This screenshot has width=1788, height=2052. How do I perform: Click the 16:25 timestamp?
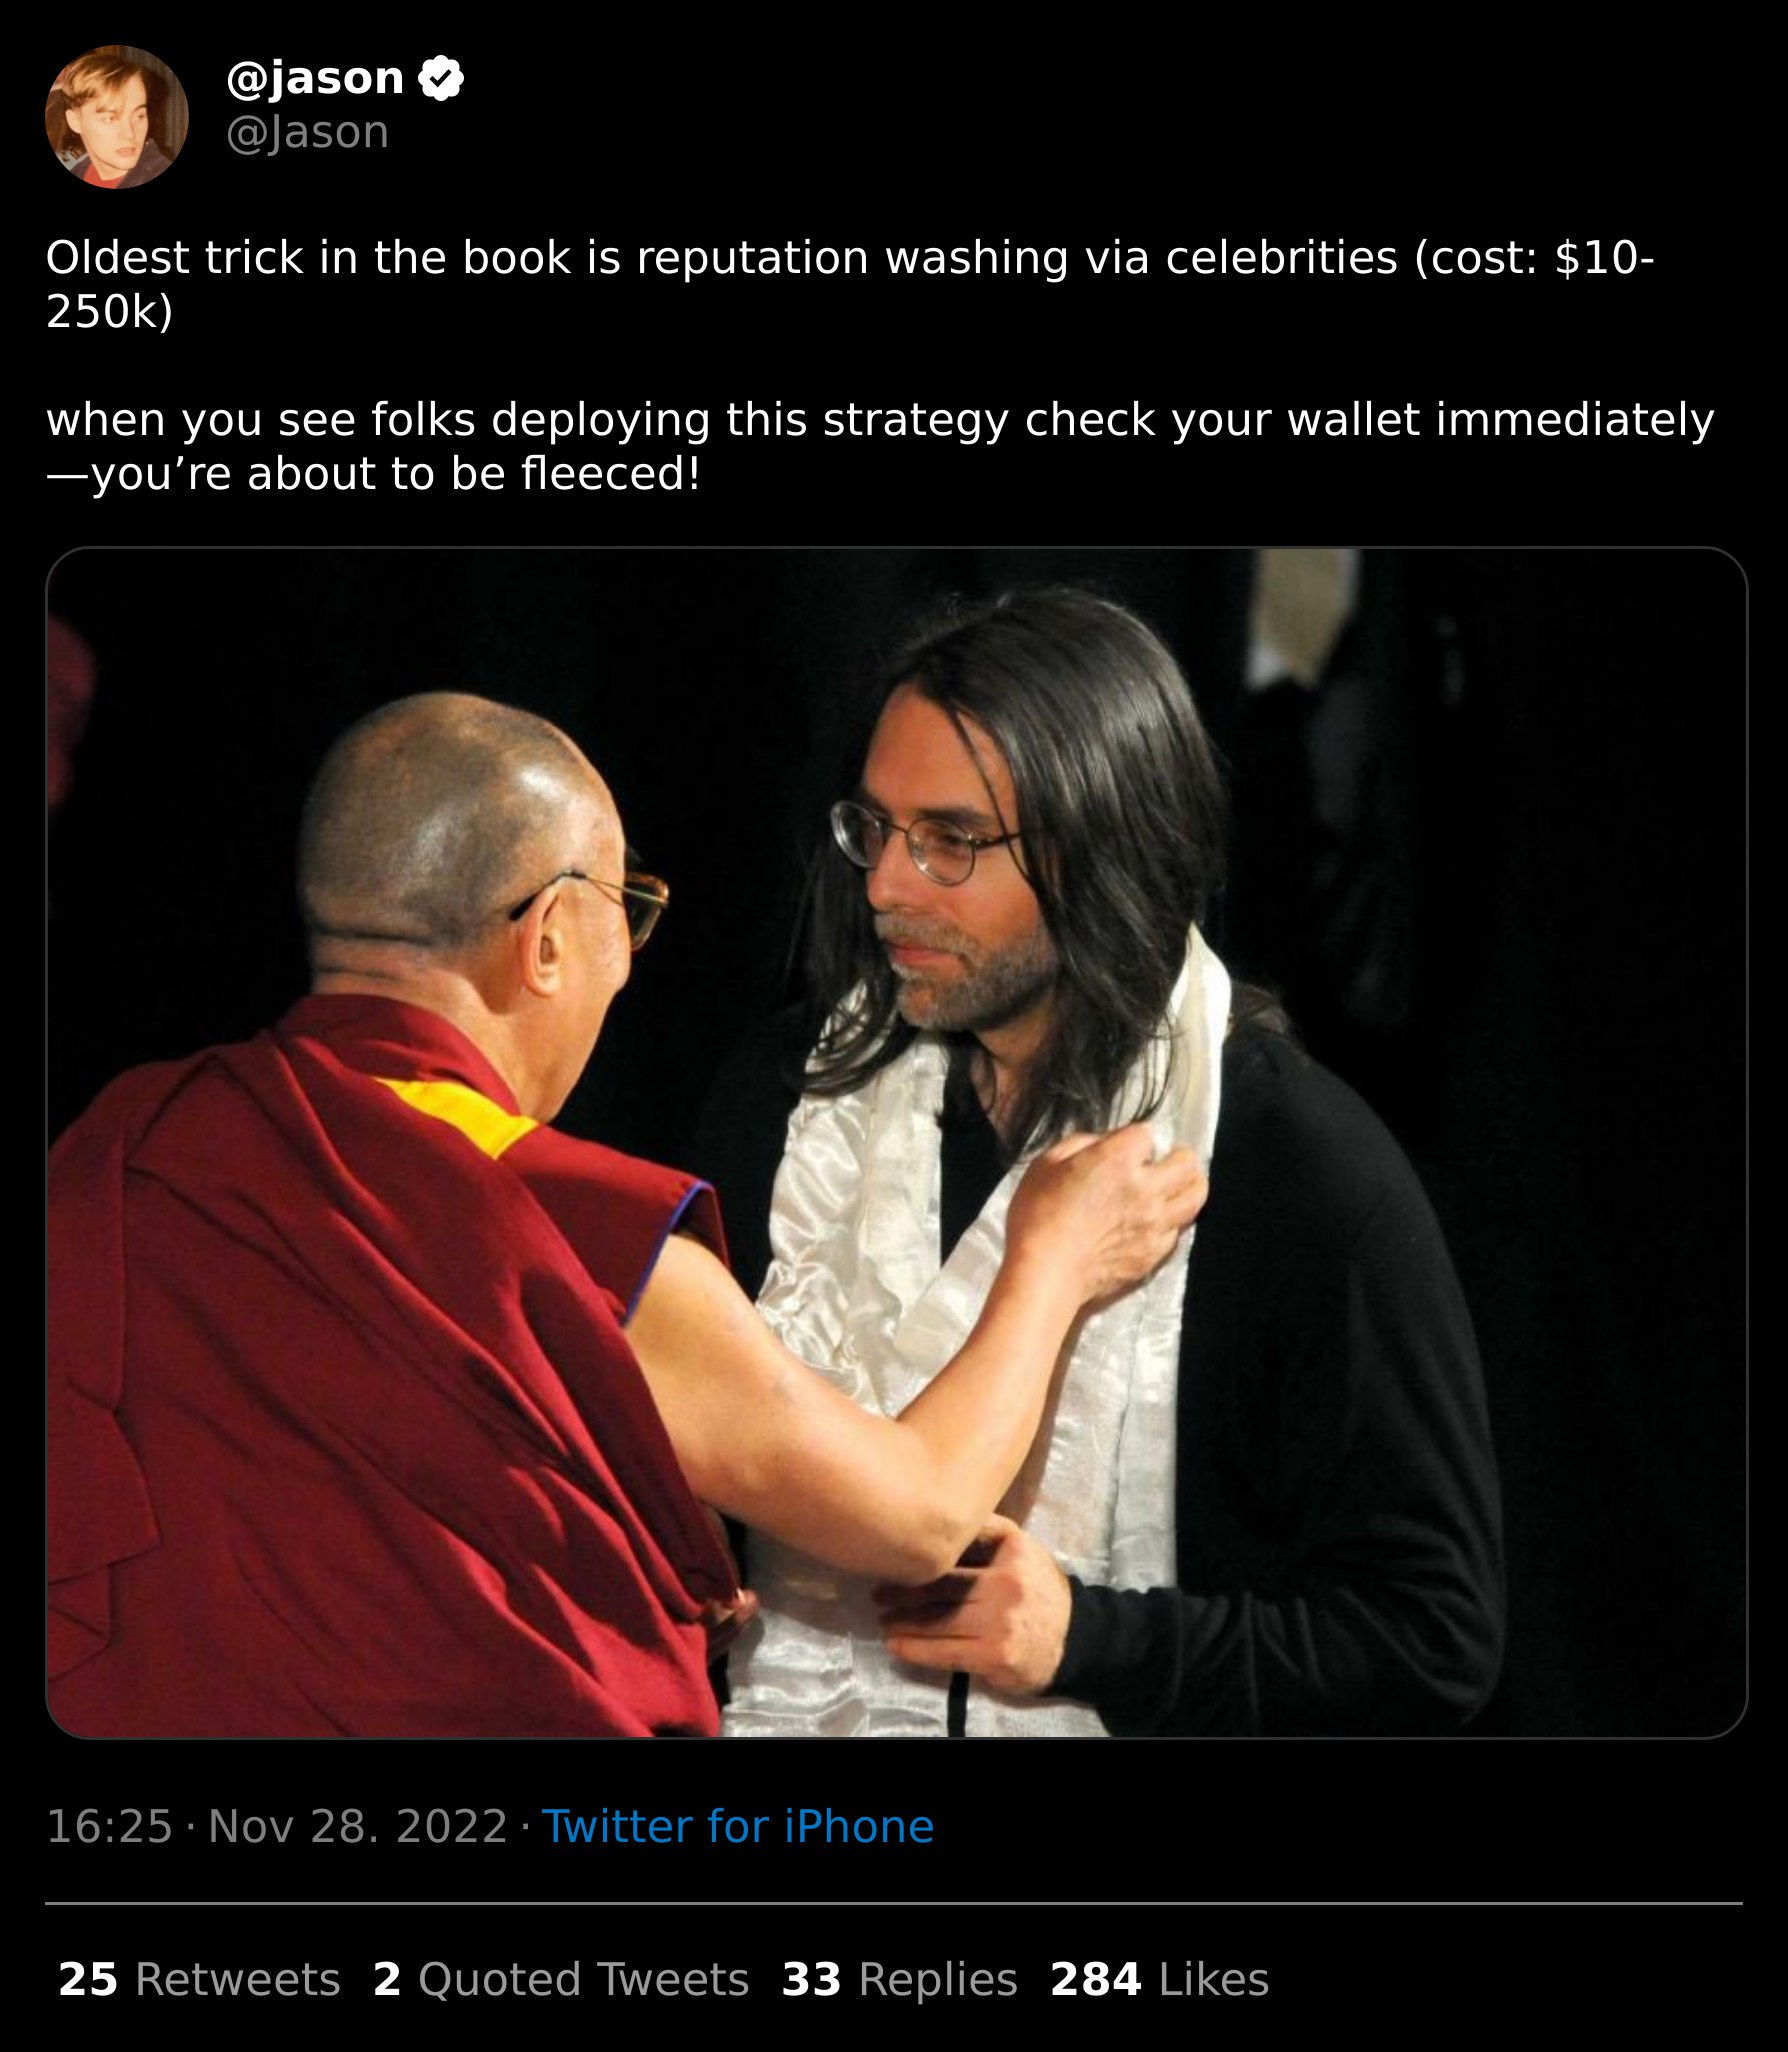tap(110, 1827)
